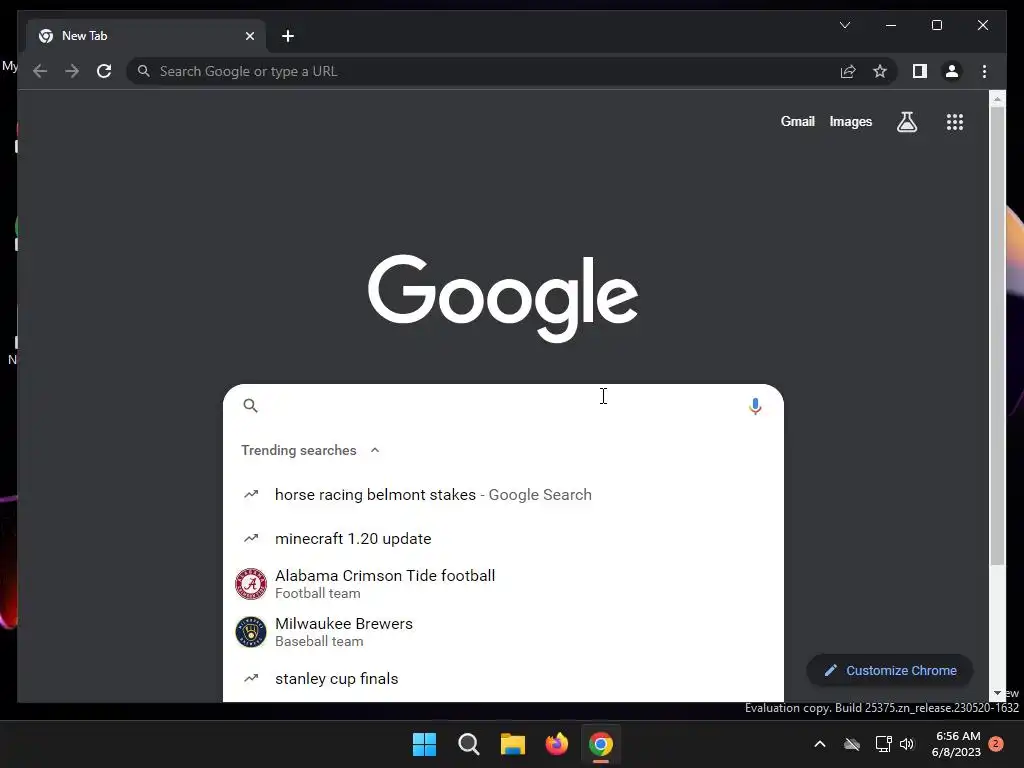
Task: Reload the page with the refresh icon
Action: pyautogui.click(x=104, y=71)
